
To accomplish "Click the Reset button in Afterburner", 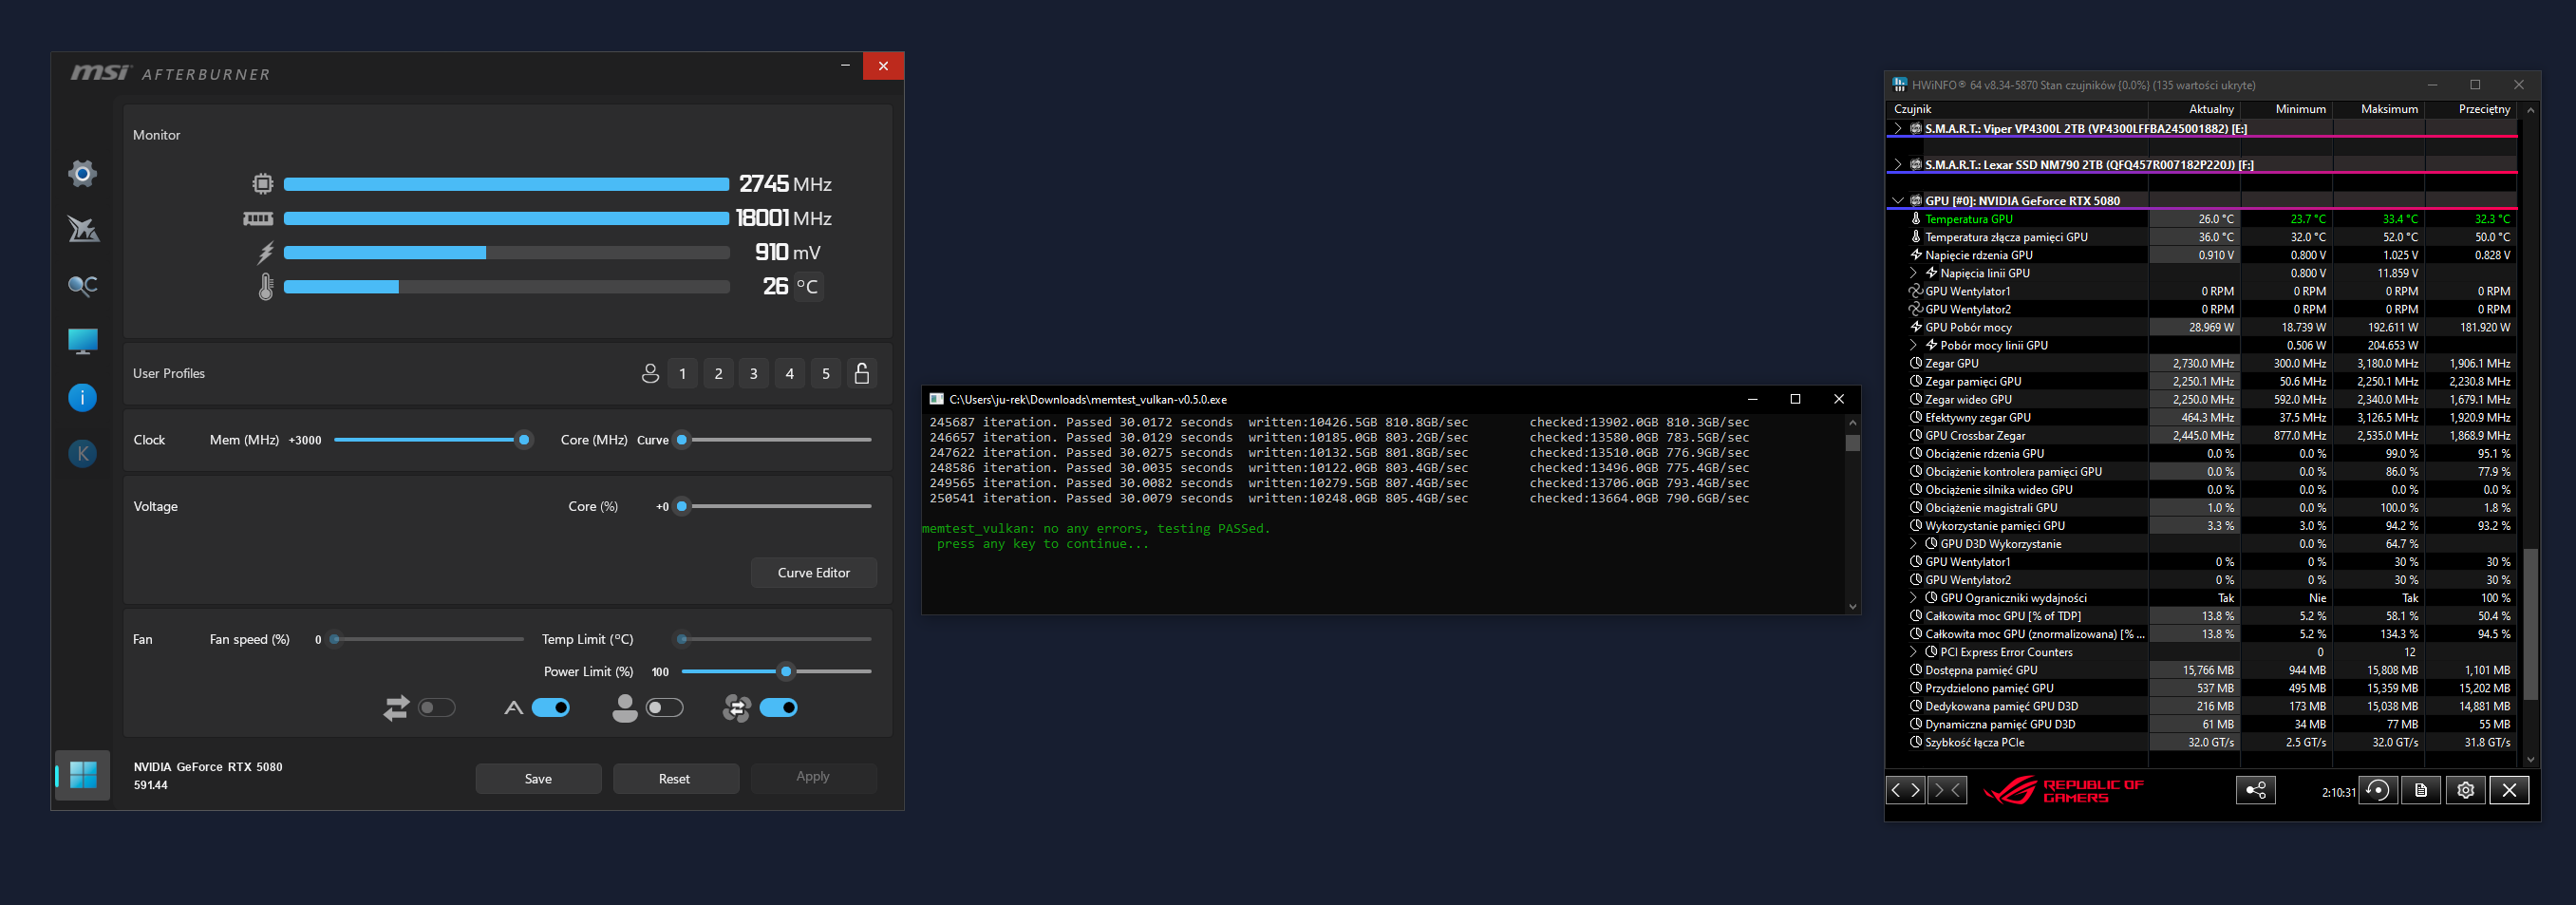I will (675, 779).
